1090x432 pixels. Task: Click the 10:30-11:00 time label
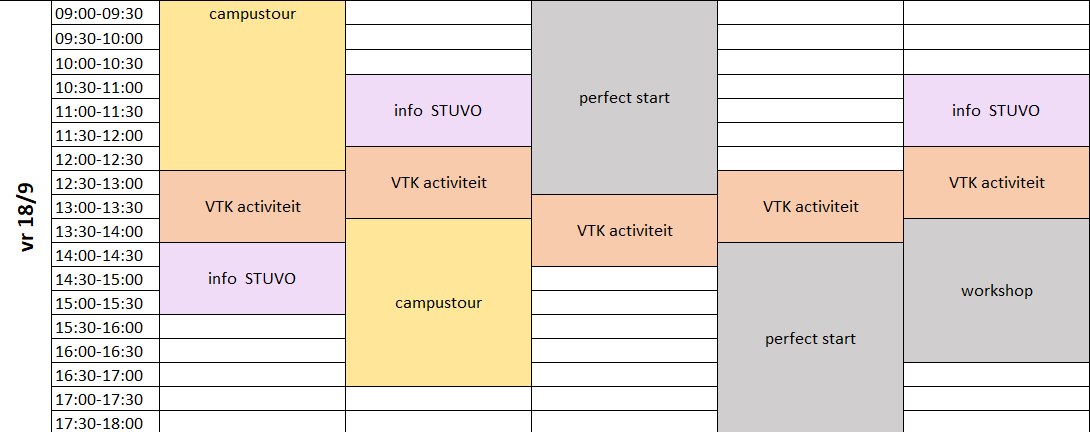pos(99,87)
